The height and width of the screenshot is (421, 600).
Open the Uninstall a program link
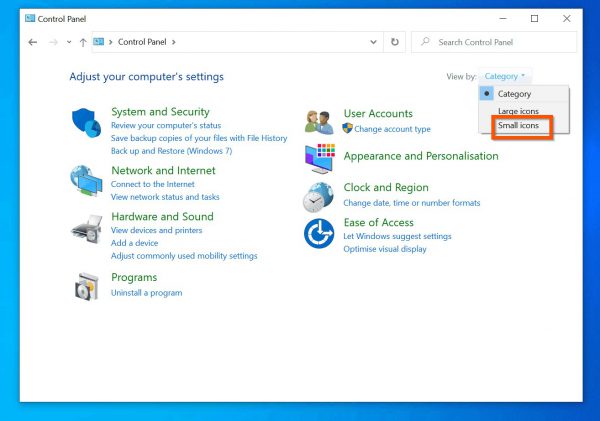(146, 293)
